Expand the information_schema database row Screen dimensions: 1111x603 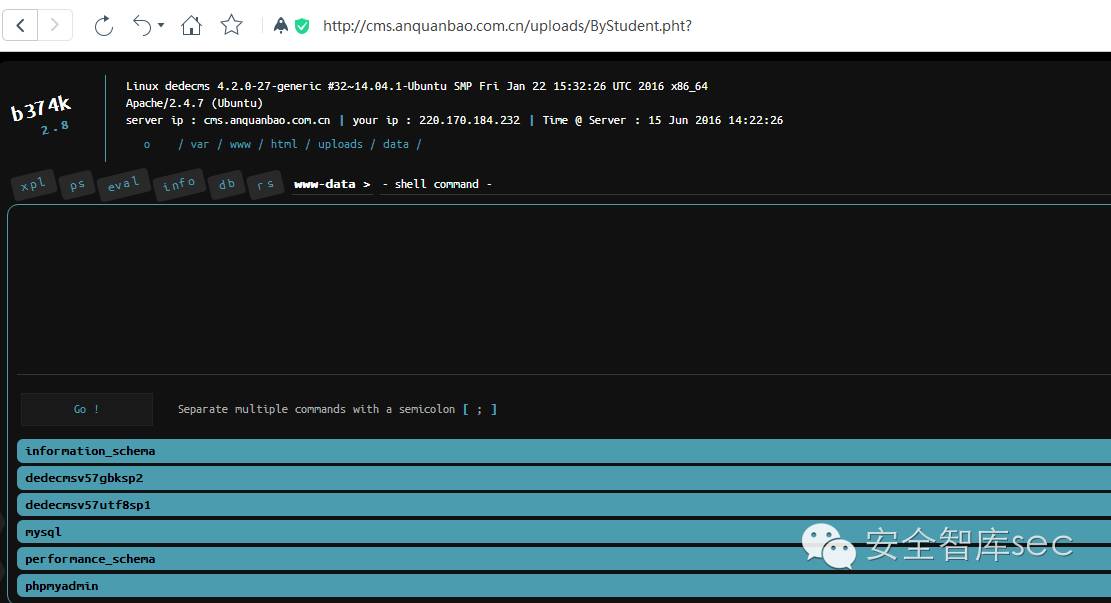564,451
